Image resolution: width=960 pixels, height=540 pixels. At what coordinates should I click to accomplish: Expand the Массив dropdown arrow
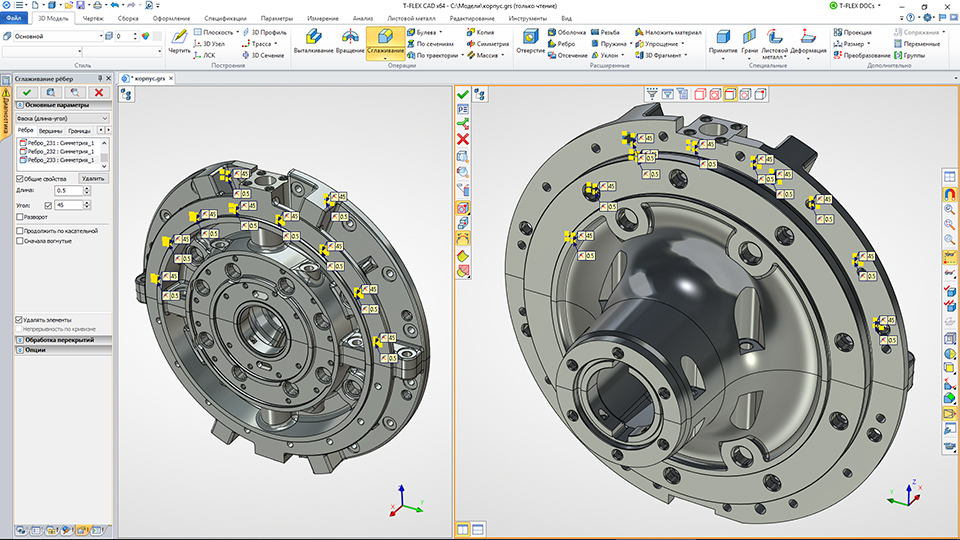tap(503, 55)
